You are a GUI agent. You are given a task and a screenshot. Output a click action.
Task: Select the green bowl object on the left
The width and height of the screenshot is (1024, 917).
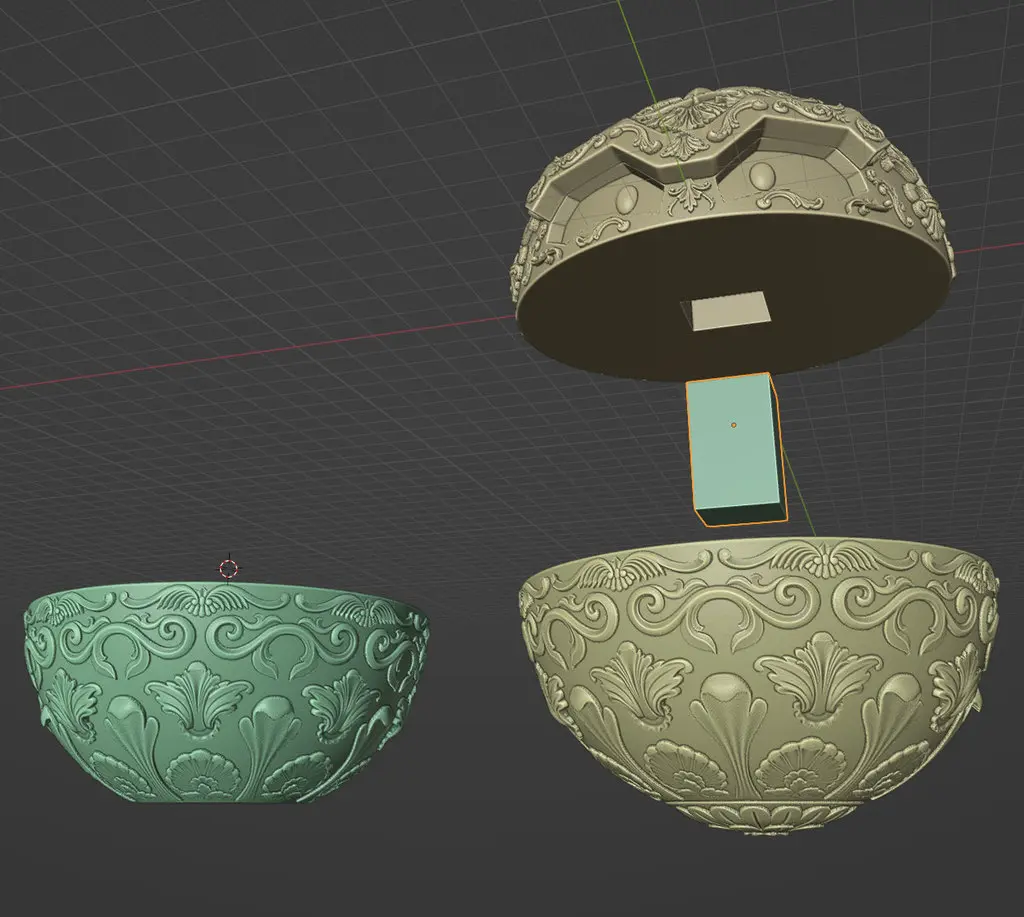tap(225, 692)
